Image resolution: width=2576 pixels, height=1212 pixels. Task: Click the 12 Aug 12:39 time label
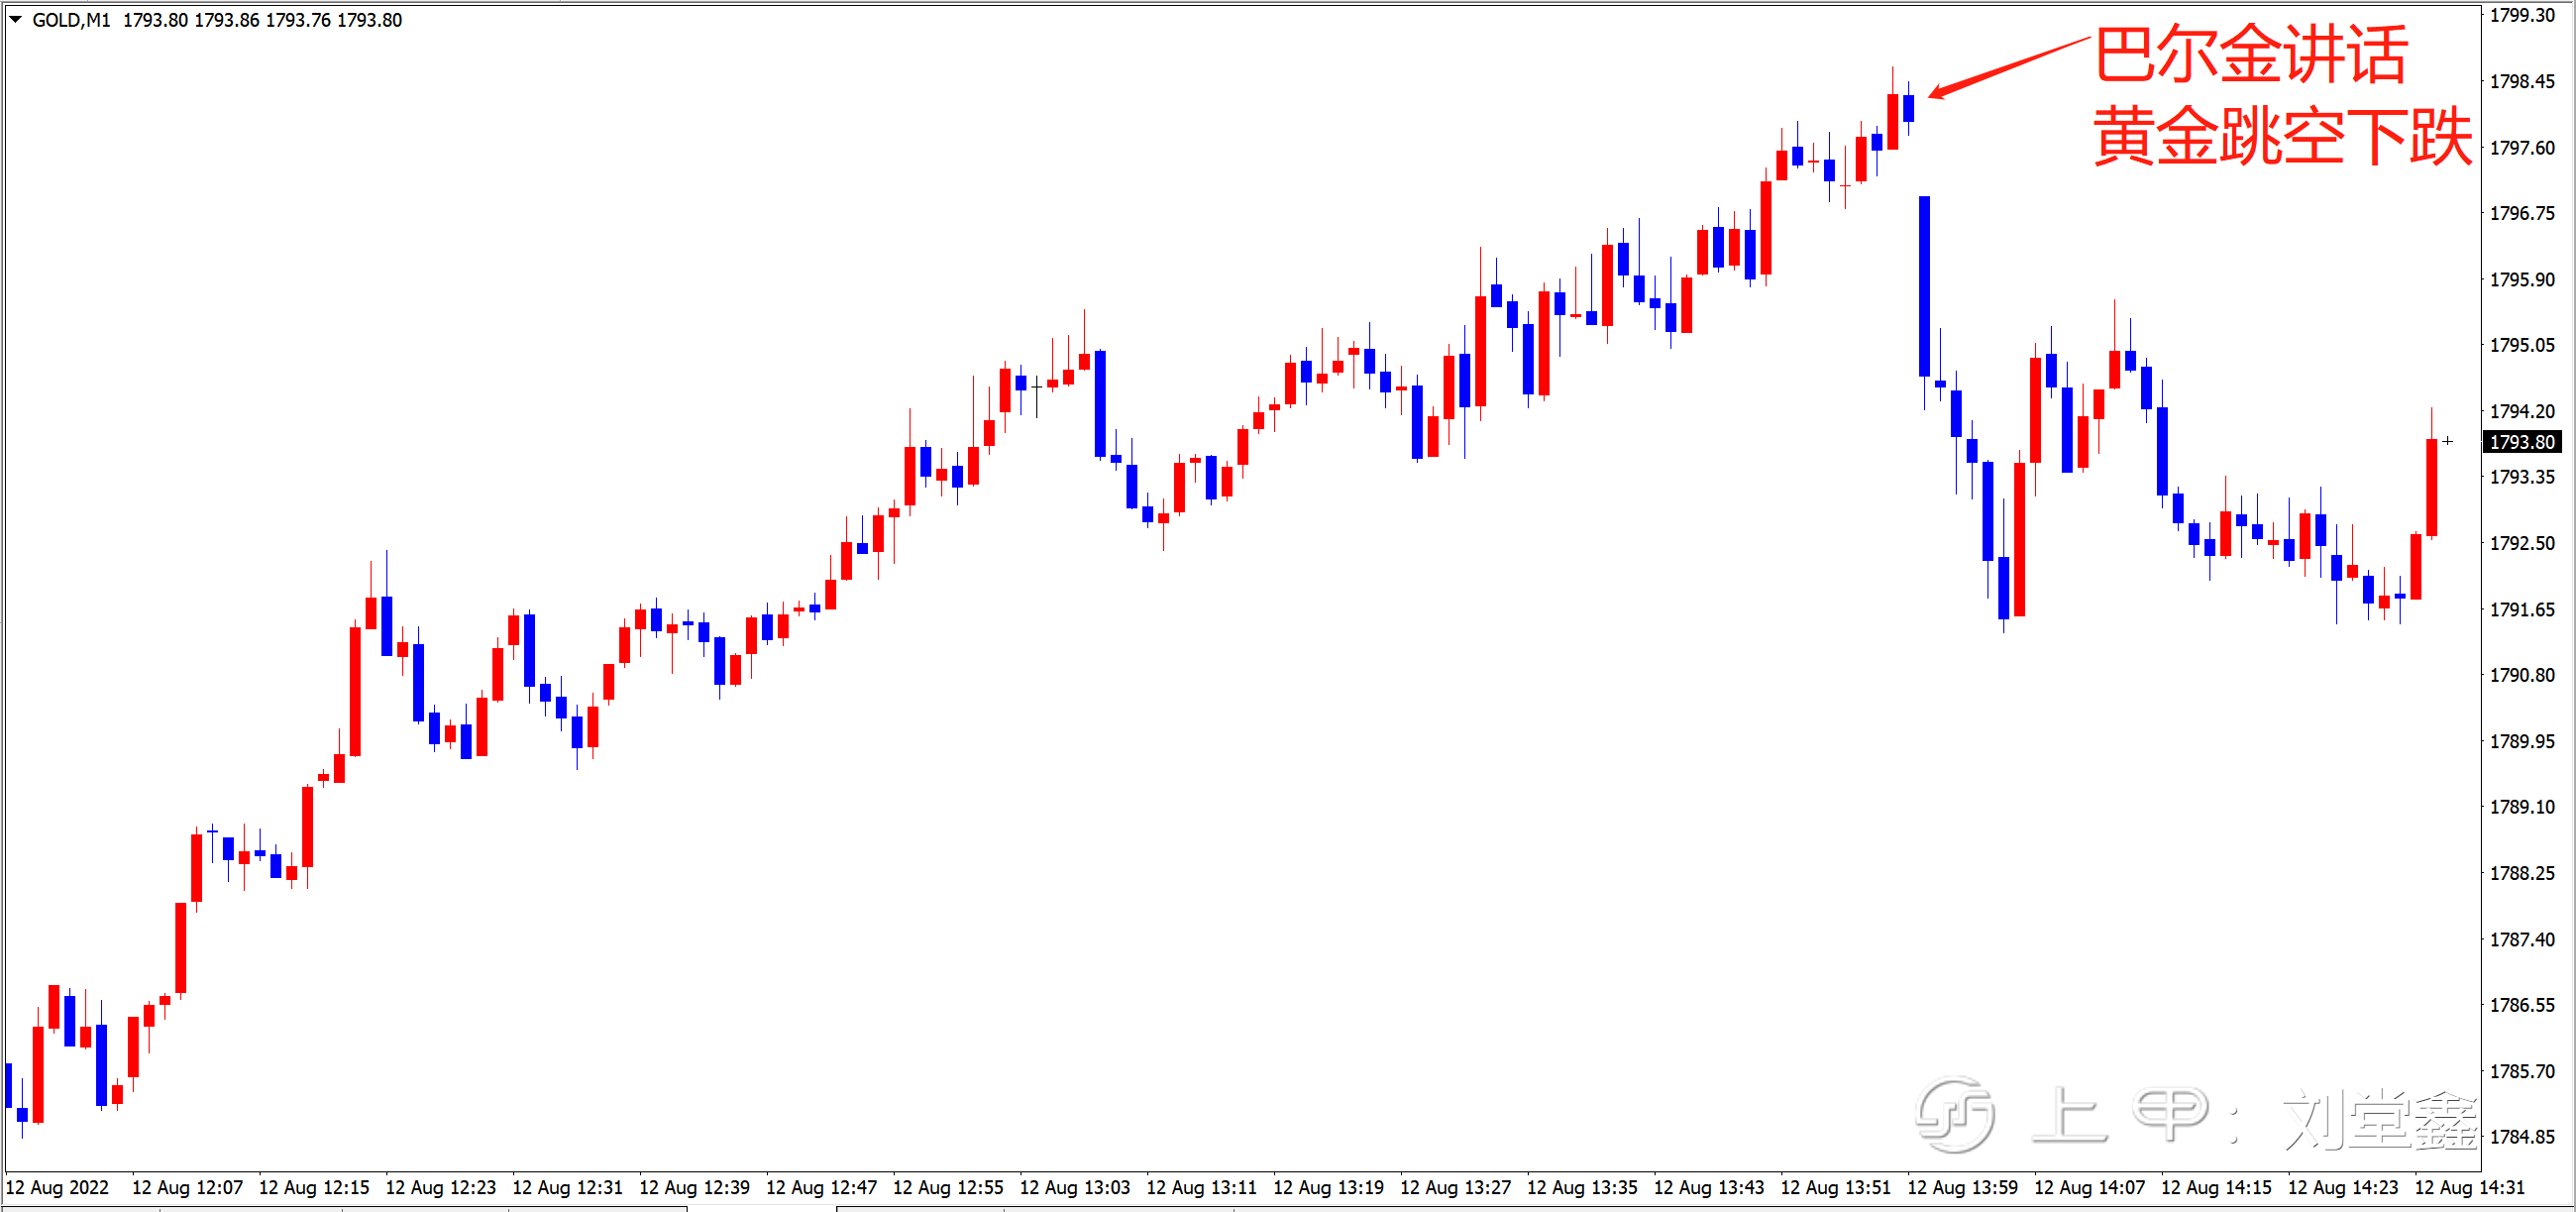click(x=694, y=1188)
